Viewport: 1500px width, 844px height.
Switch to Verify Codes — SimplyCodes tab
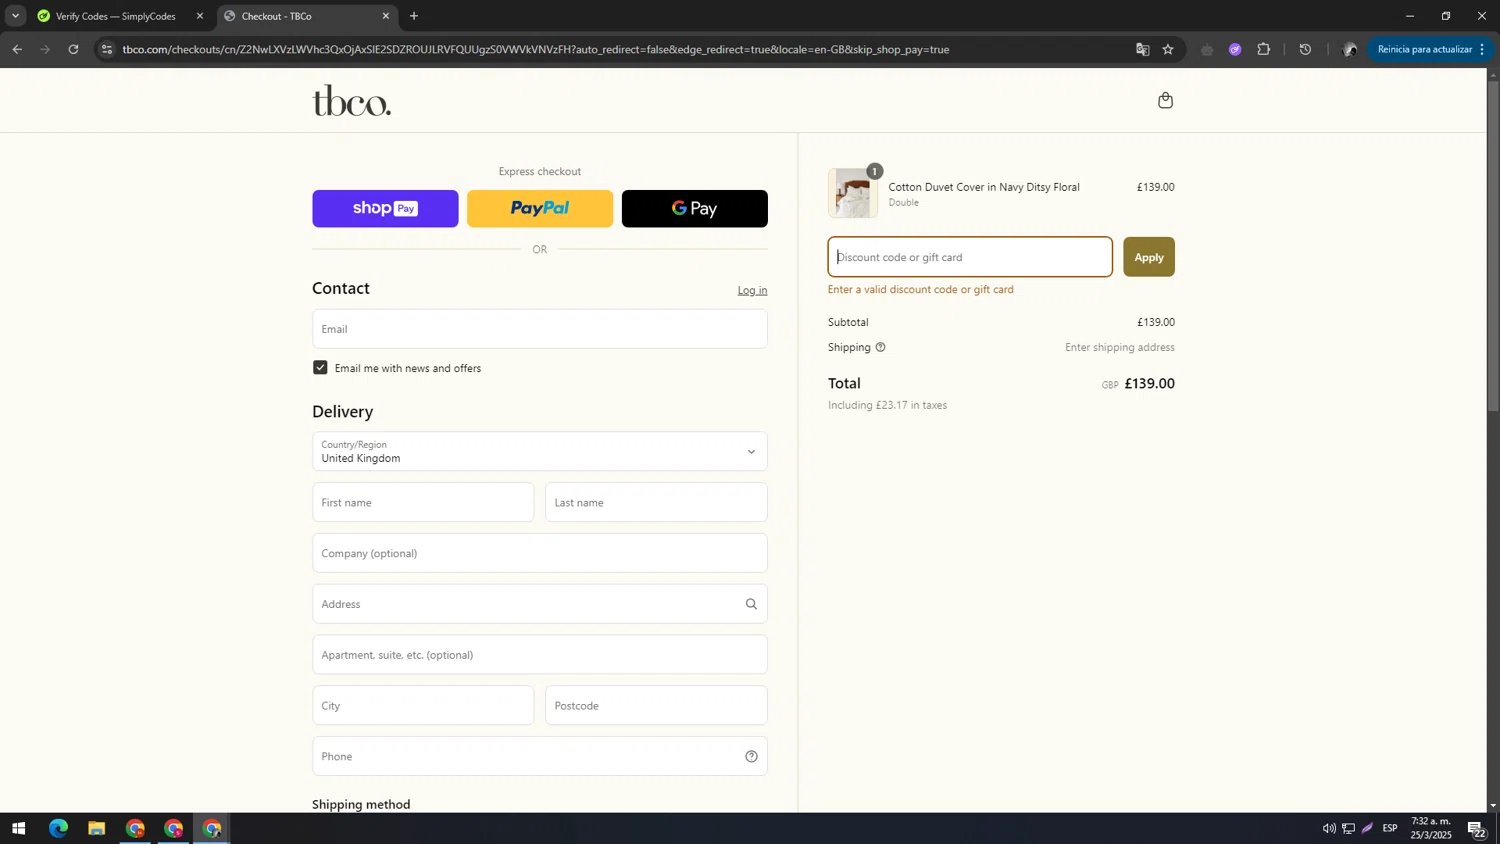click(115, 16)
